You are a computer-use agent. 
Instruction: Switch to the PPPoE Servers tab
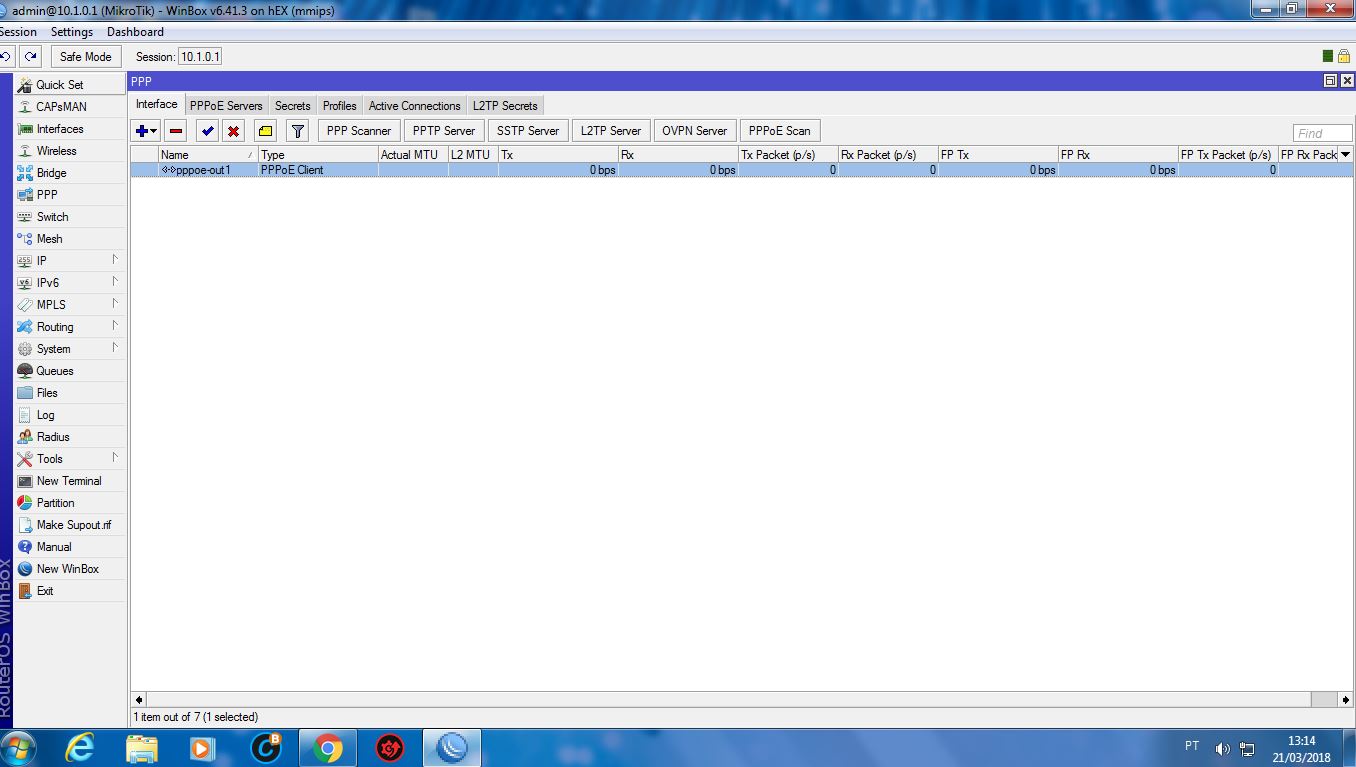point(226,106)
